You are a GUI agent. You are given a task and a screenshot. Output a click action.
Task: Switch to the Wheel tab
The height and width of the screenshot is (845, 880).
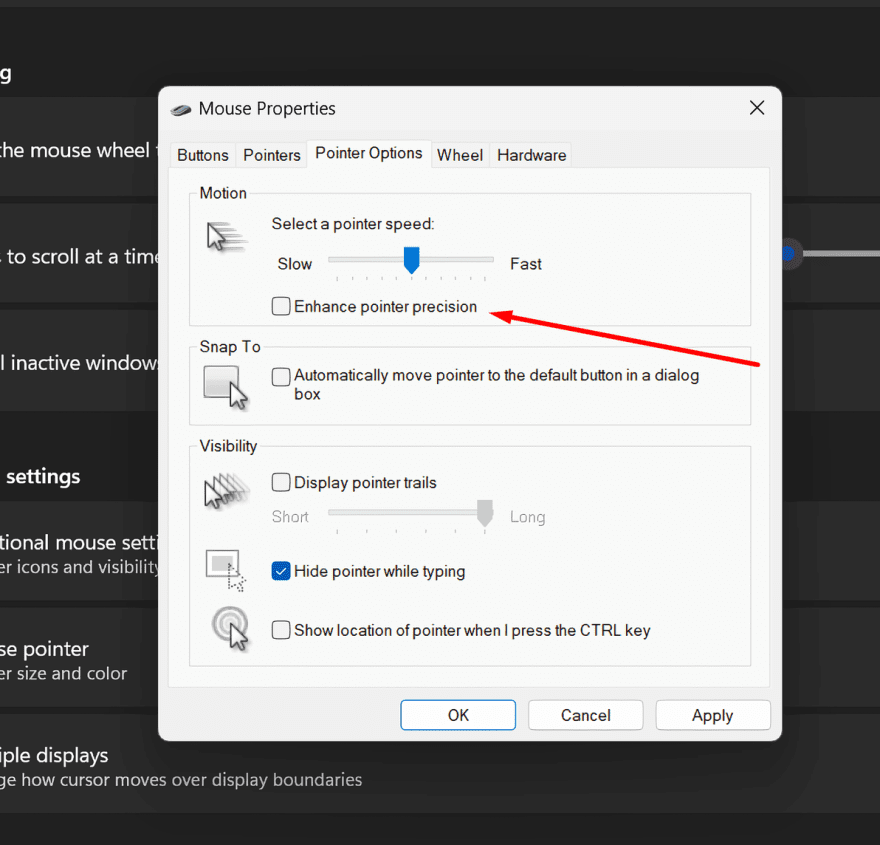tap(460, 155)
